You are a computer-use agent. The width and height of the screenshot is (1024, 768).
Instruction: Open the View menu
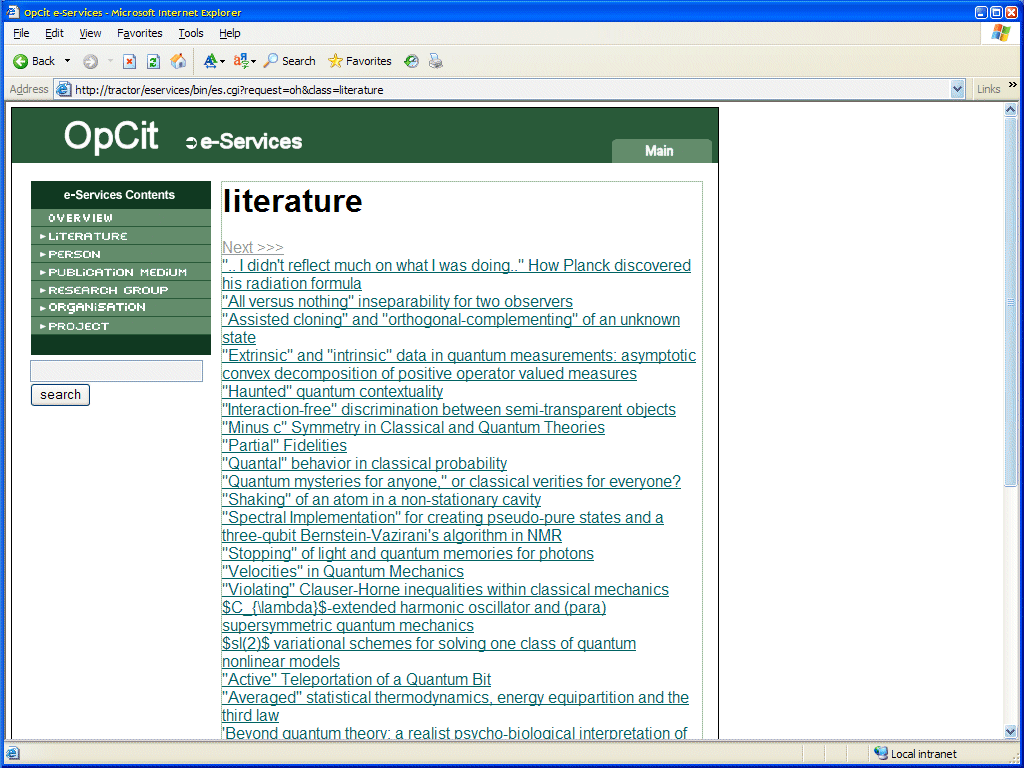tap(90, 33)
